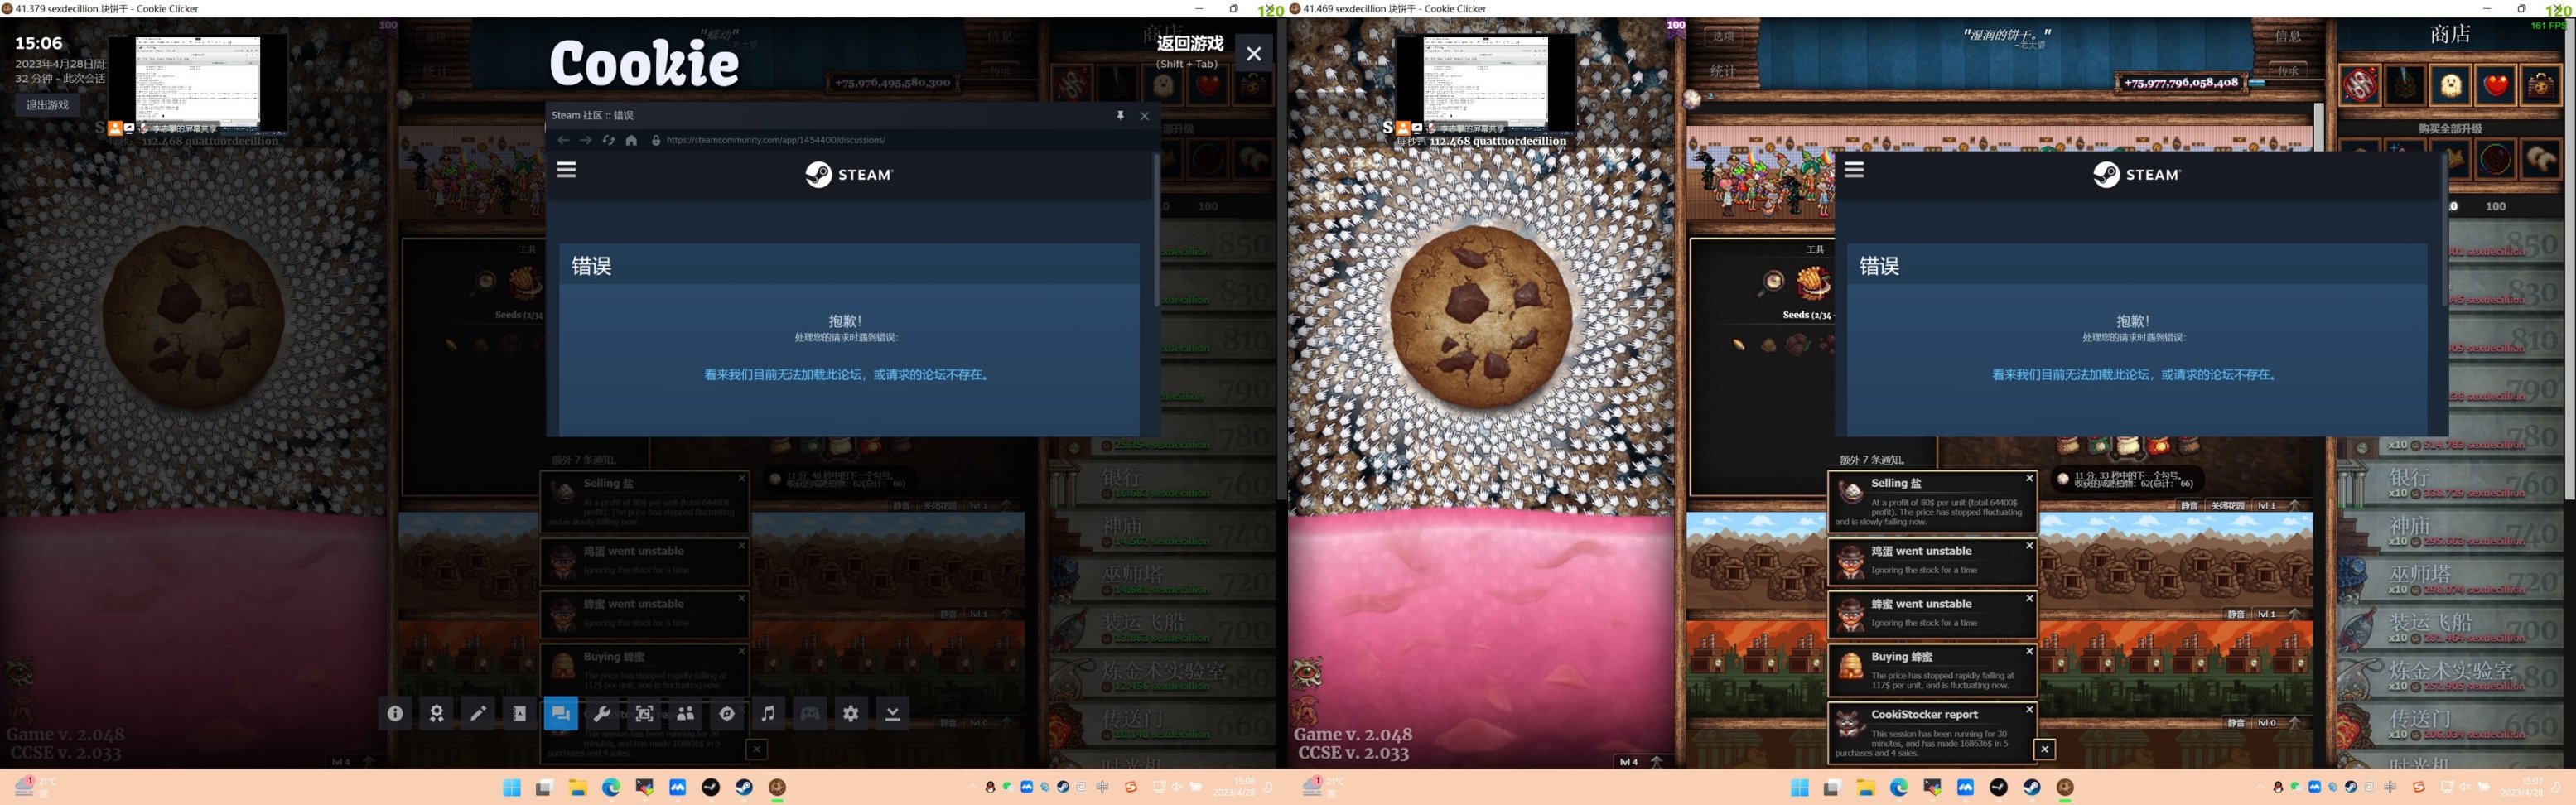2576x805 pixels.
Task: Open gear settings icon in overlay toolbar
Action: (x=851, y=713)
